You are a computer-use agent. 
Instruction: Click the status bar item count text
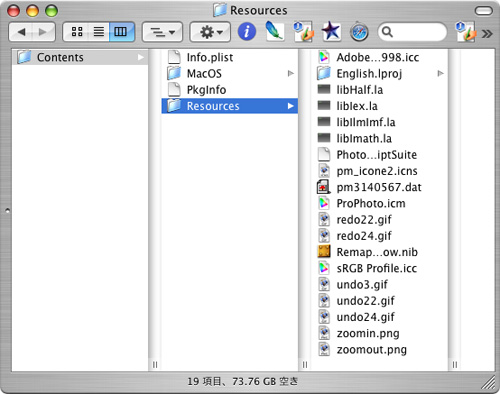pyautogui.click(x=242, y=381)
